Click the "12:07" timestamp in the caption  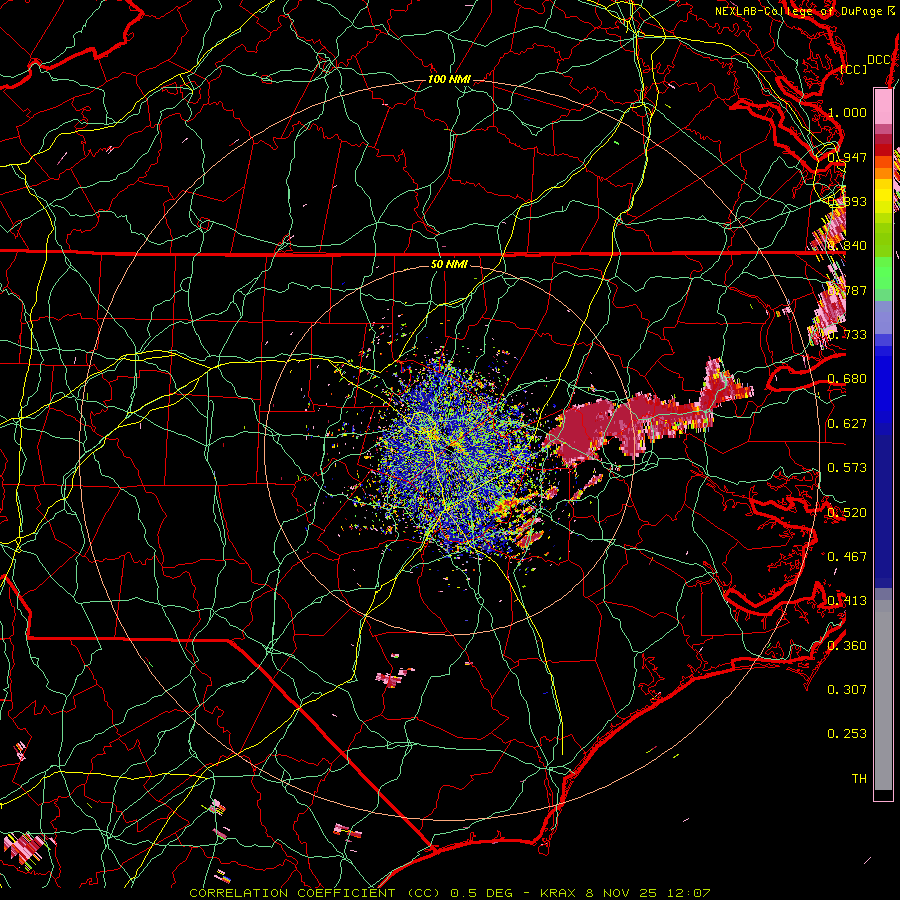(x=688, y=893)
